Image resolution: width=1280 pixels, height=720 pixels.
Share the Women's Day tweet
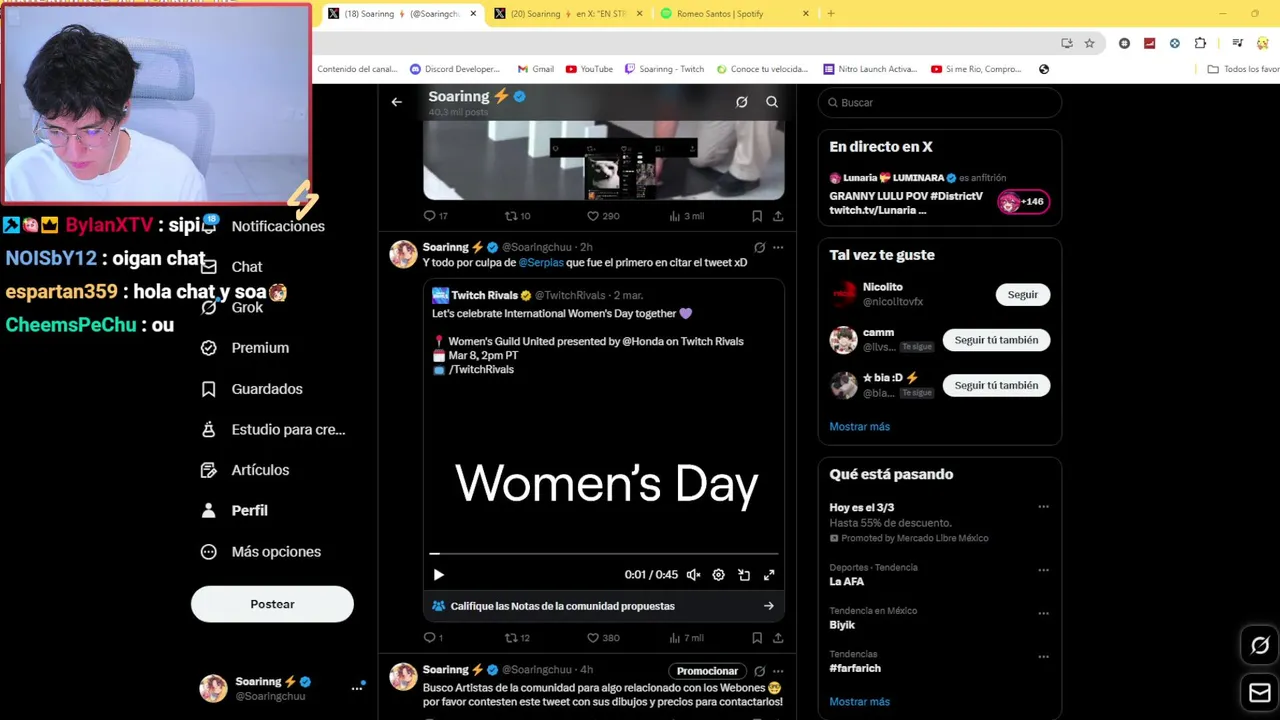(x=778, y=637)
